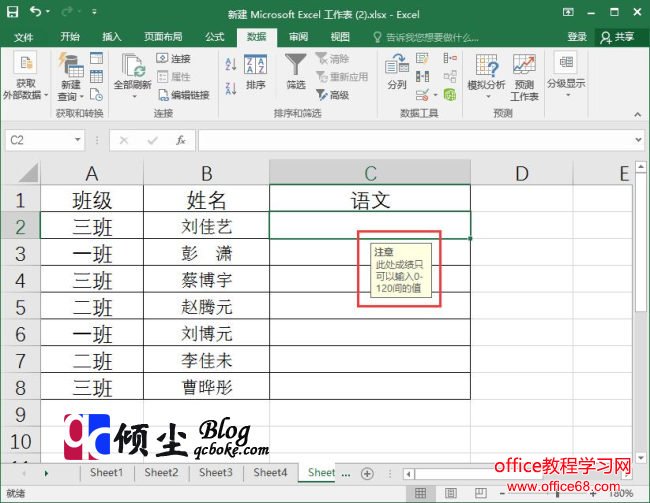
Task: Open the New Query button
Action: coord(71,77)
